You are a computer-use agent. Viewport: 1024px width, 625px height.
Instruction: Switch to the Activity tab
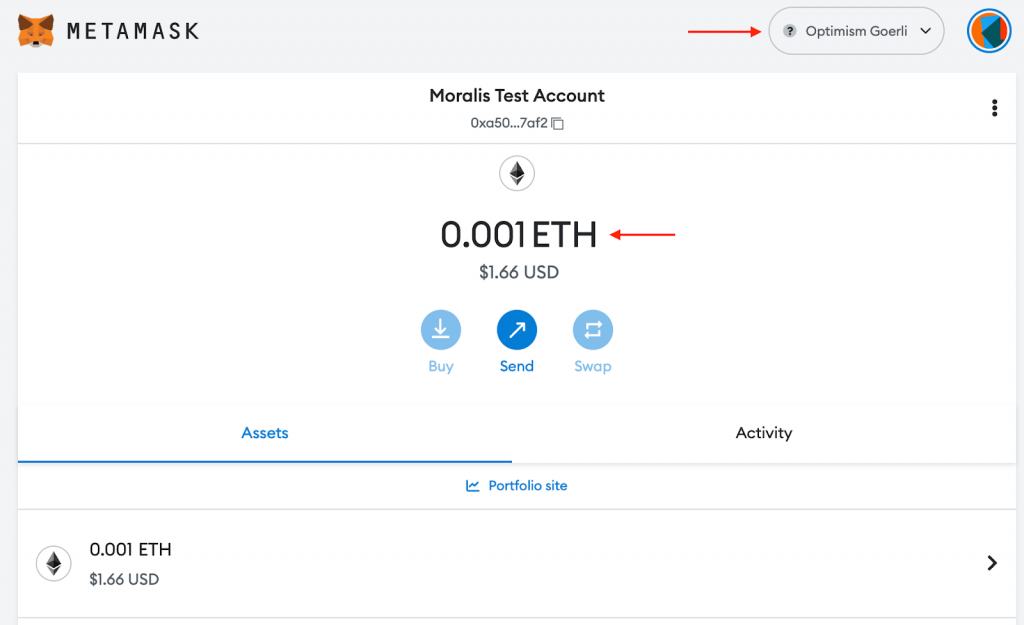(763, 433)
